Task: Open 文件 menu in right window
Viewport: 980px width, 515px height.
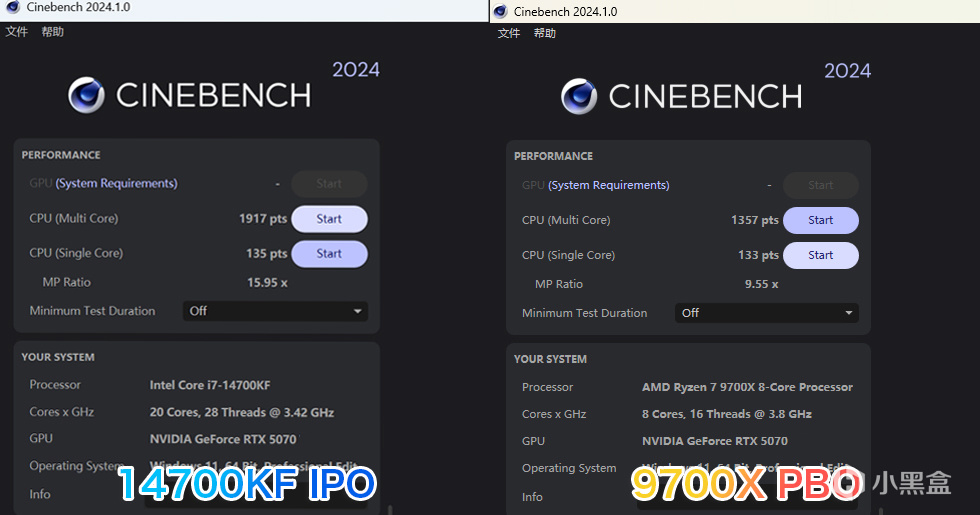Action: pyautogui.click(x=509, y=33)
